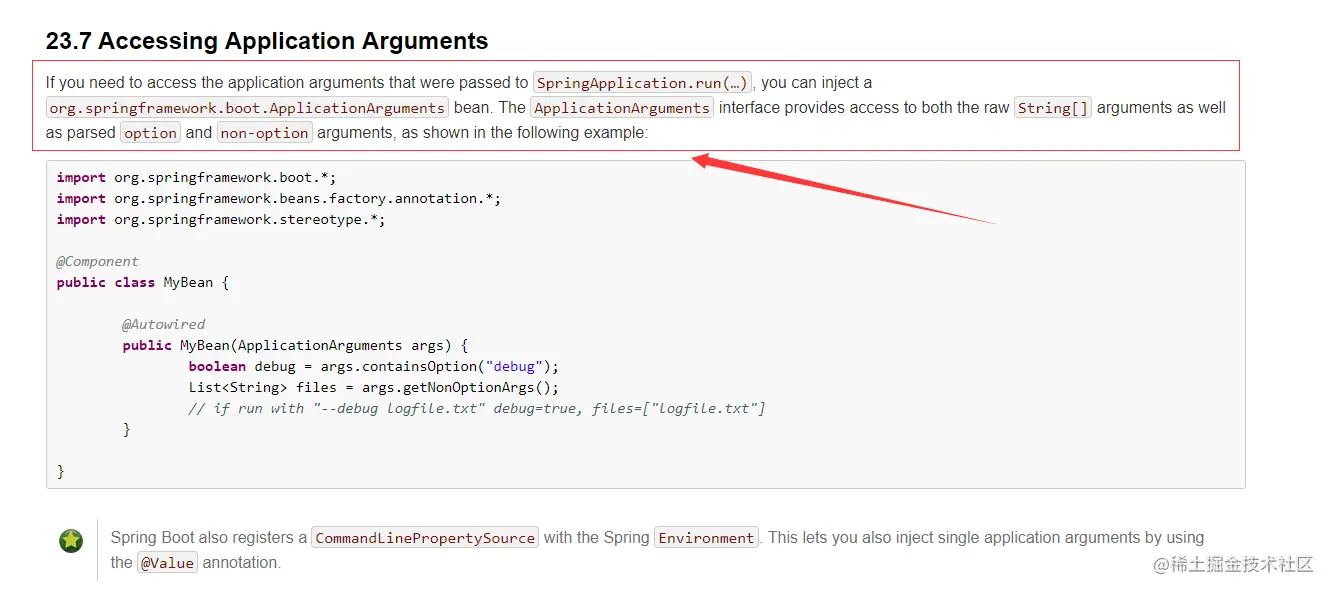Click constructor line "public MyBean(ApplicationArguments args)"
Image resolution: width=1332 pixels, height=593 pixels.
point(296,345)
